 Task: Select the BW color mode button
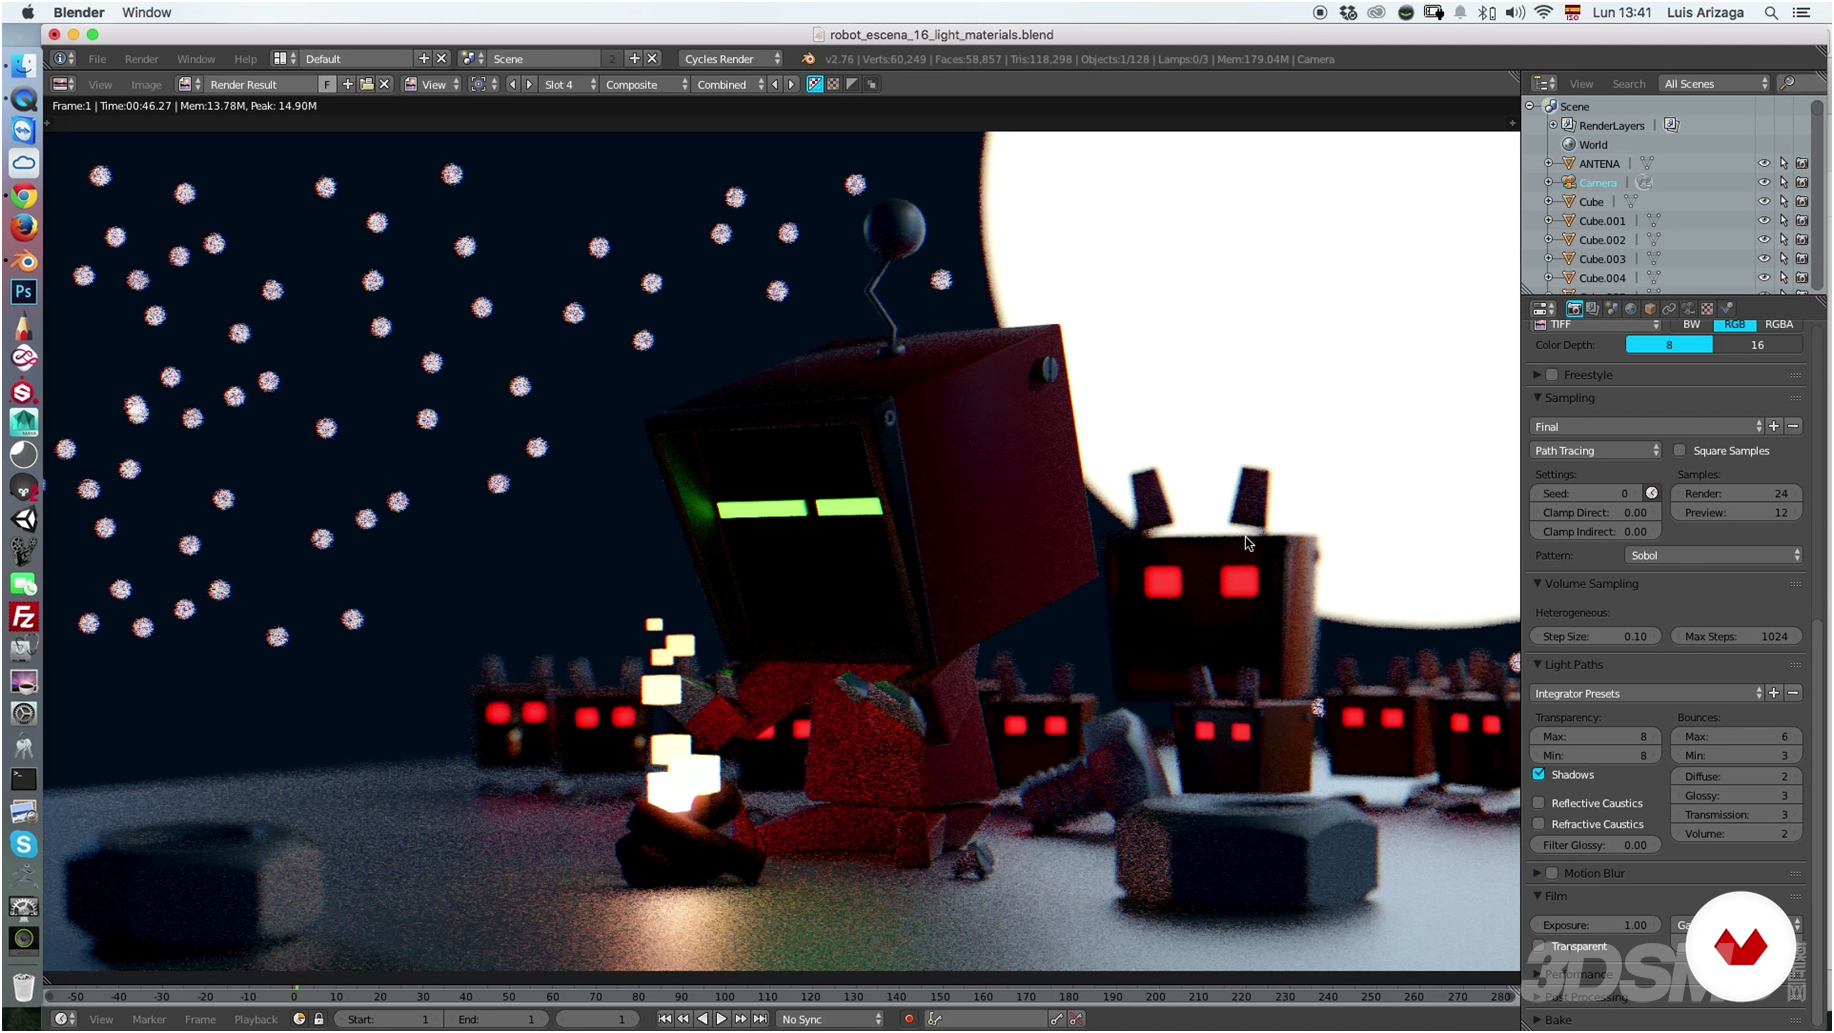(1691, 325)
